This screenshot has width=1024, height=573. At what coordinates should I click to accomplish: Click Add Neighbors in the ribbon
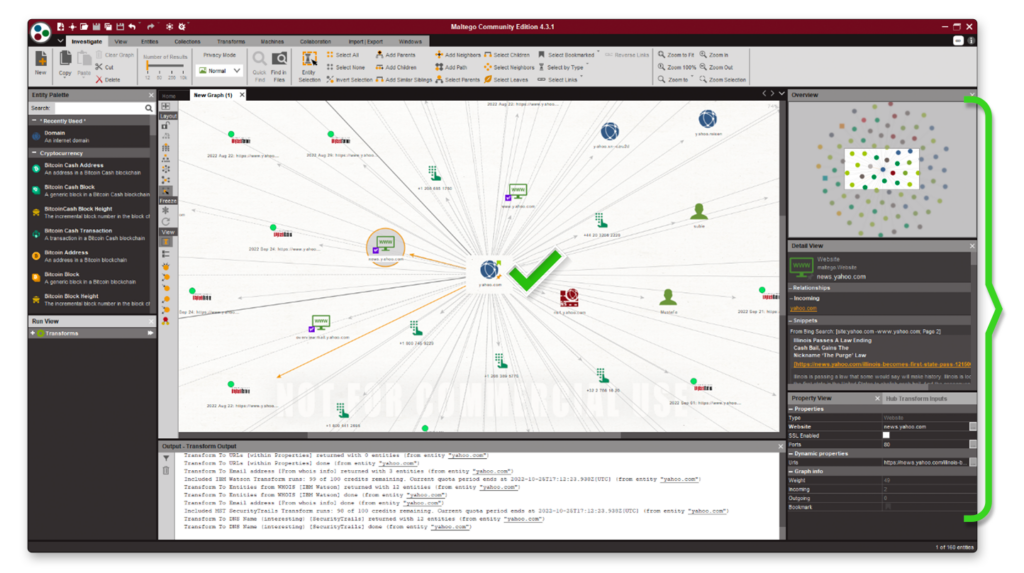pyautogui.click(x=458, y=55)
